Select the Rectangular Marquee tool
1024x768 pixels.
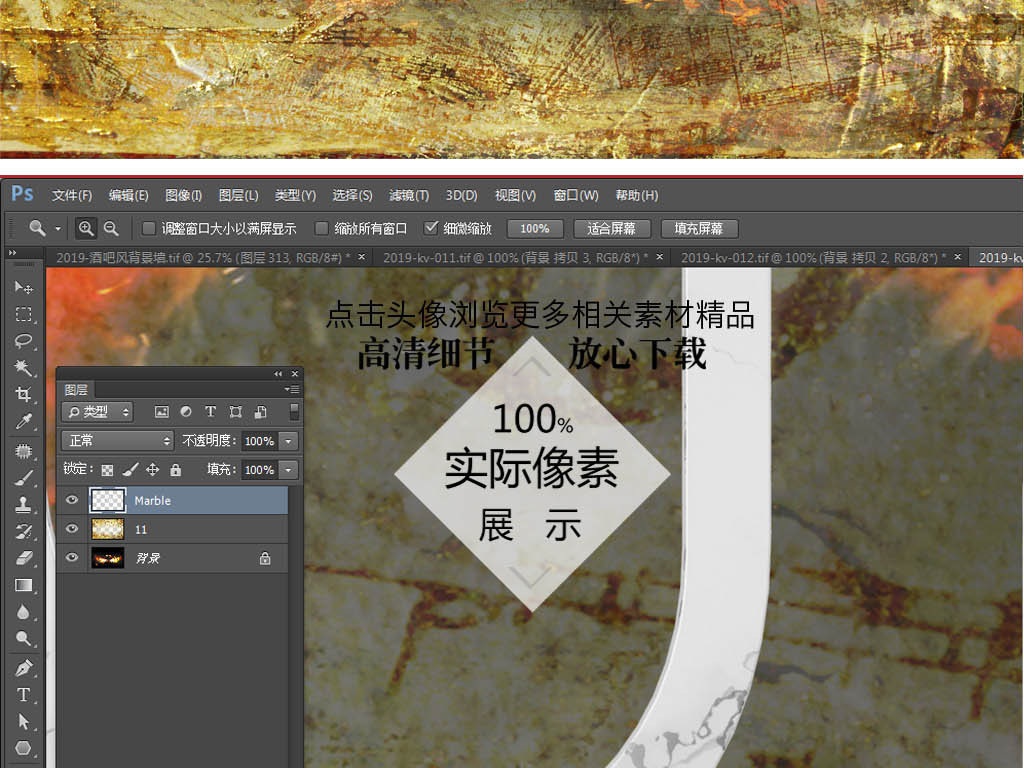[24, 314]
